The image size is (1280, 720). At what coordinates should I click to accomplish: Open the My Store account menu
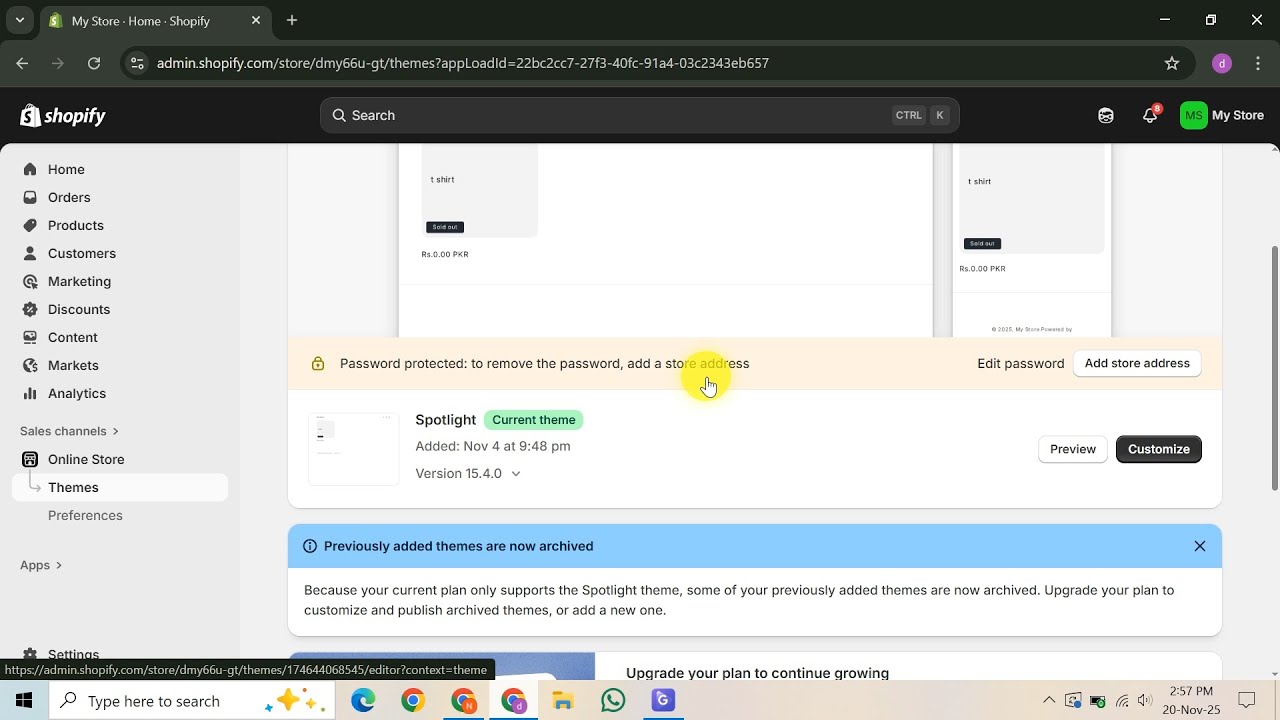pyautogui.click(x=1222, y=115)
